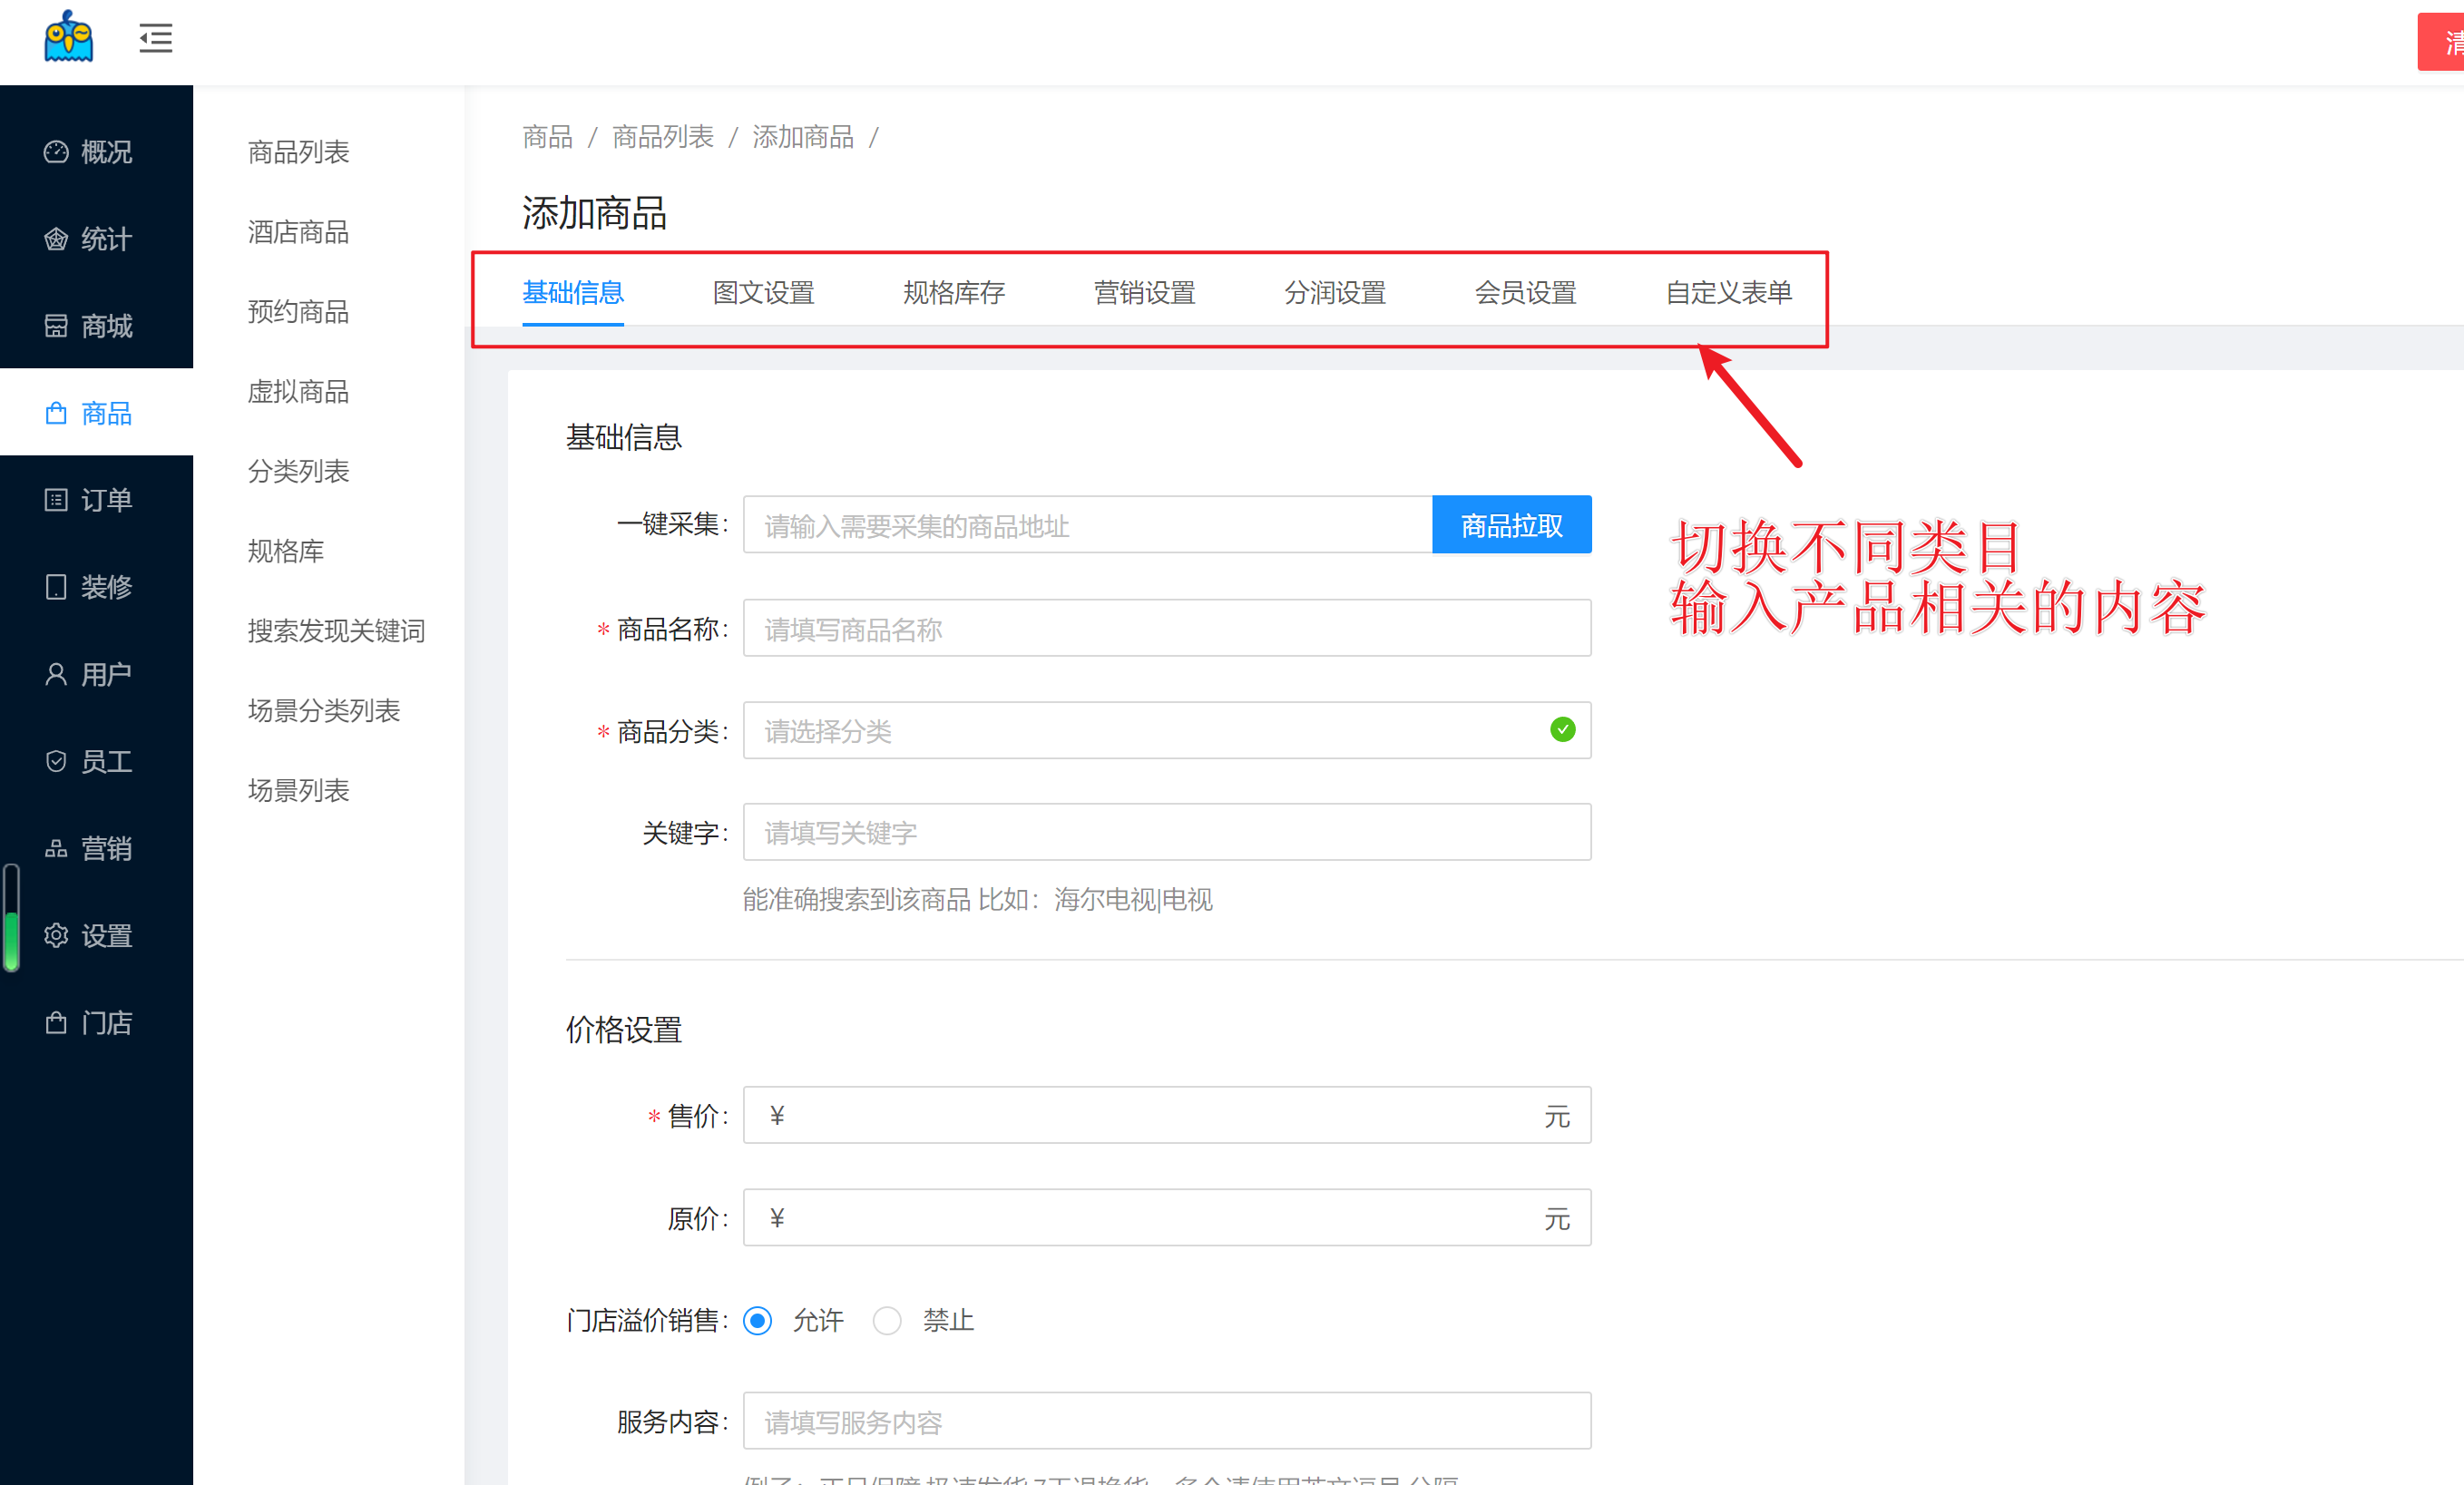Open the 订单 orders icon

56,500
